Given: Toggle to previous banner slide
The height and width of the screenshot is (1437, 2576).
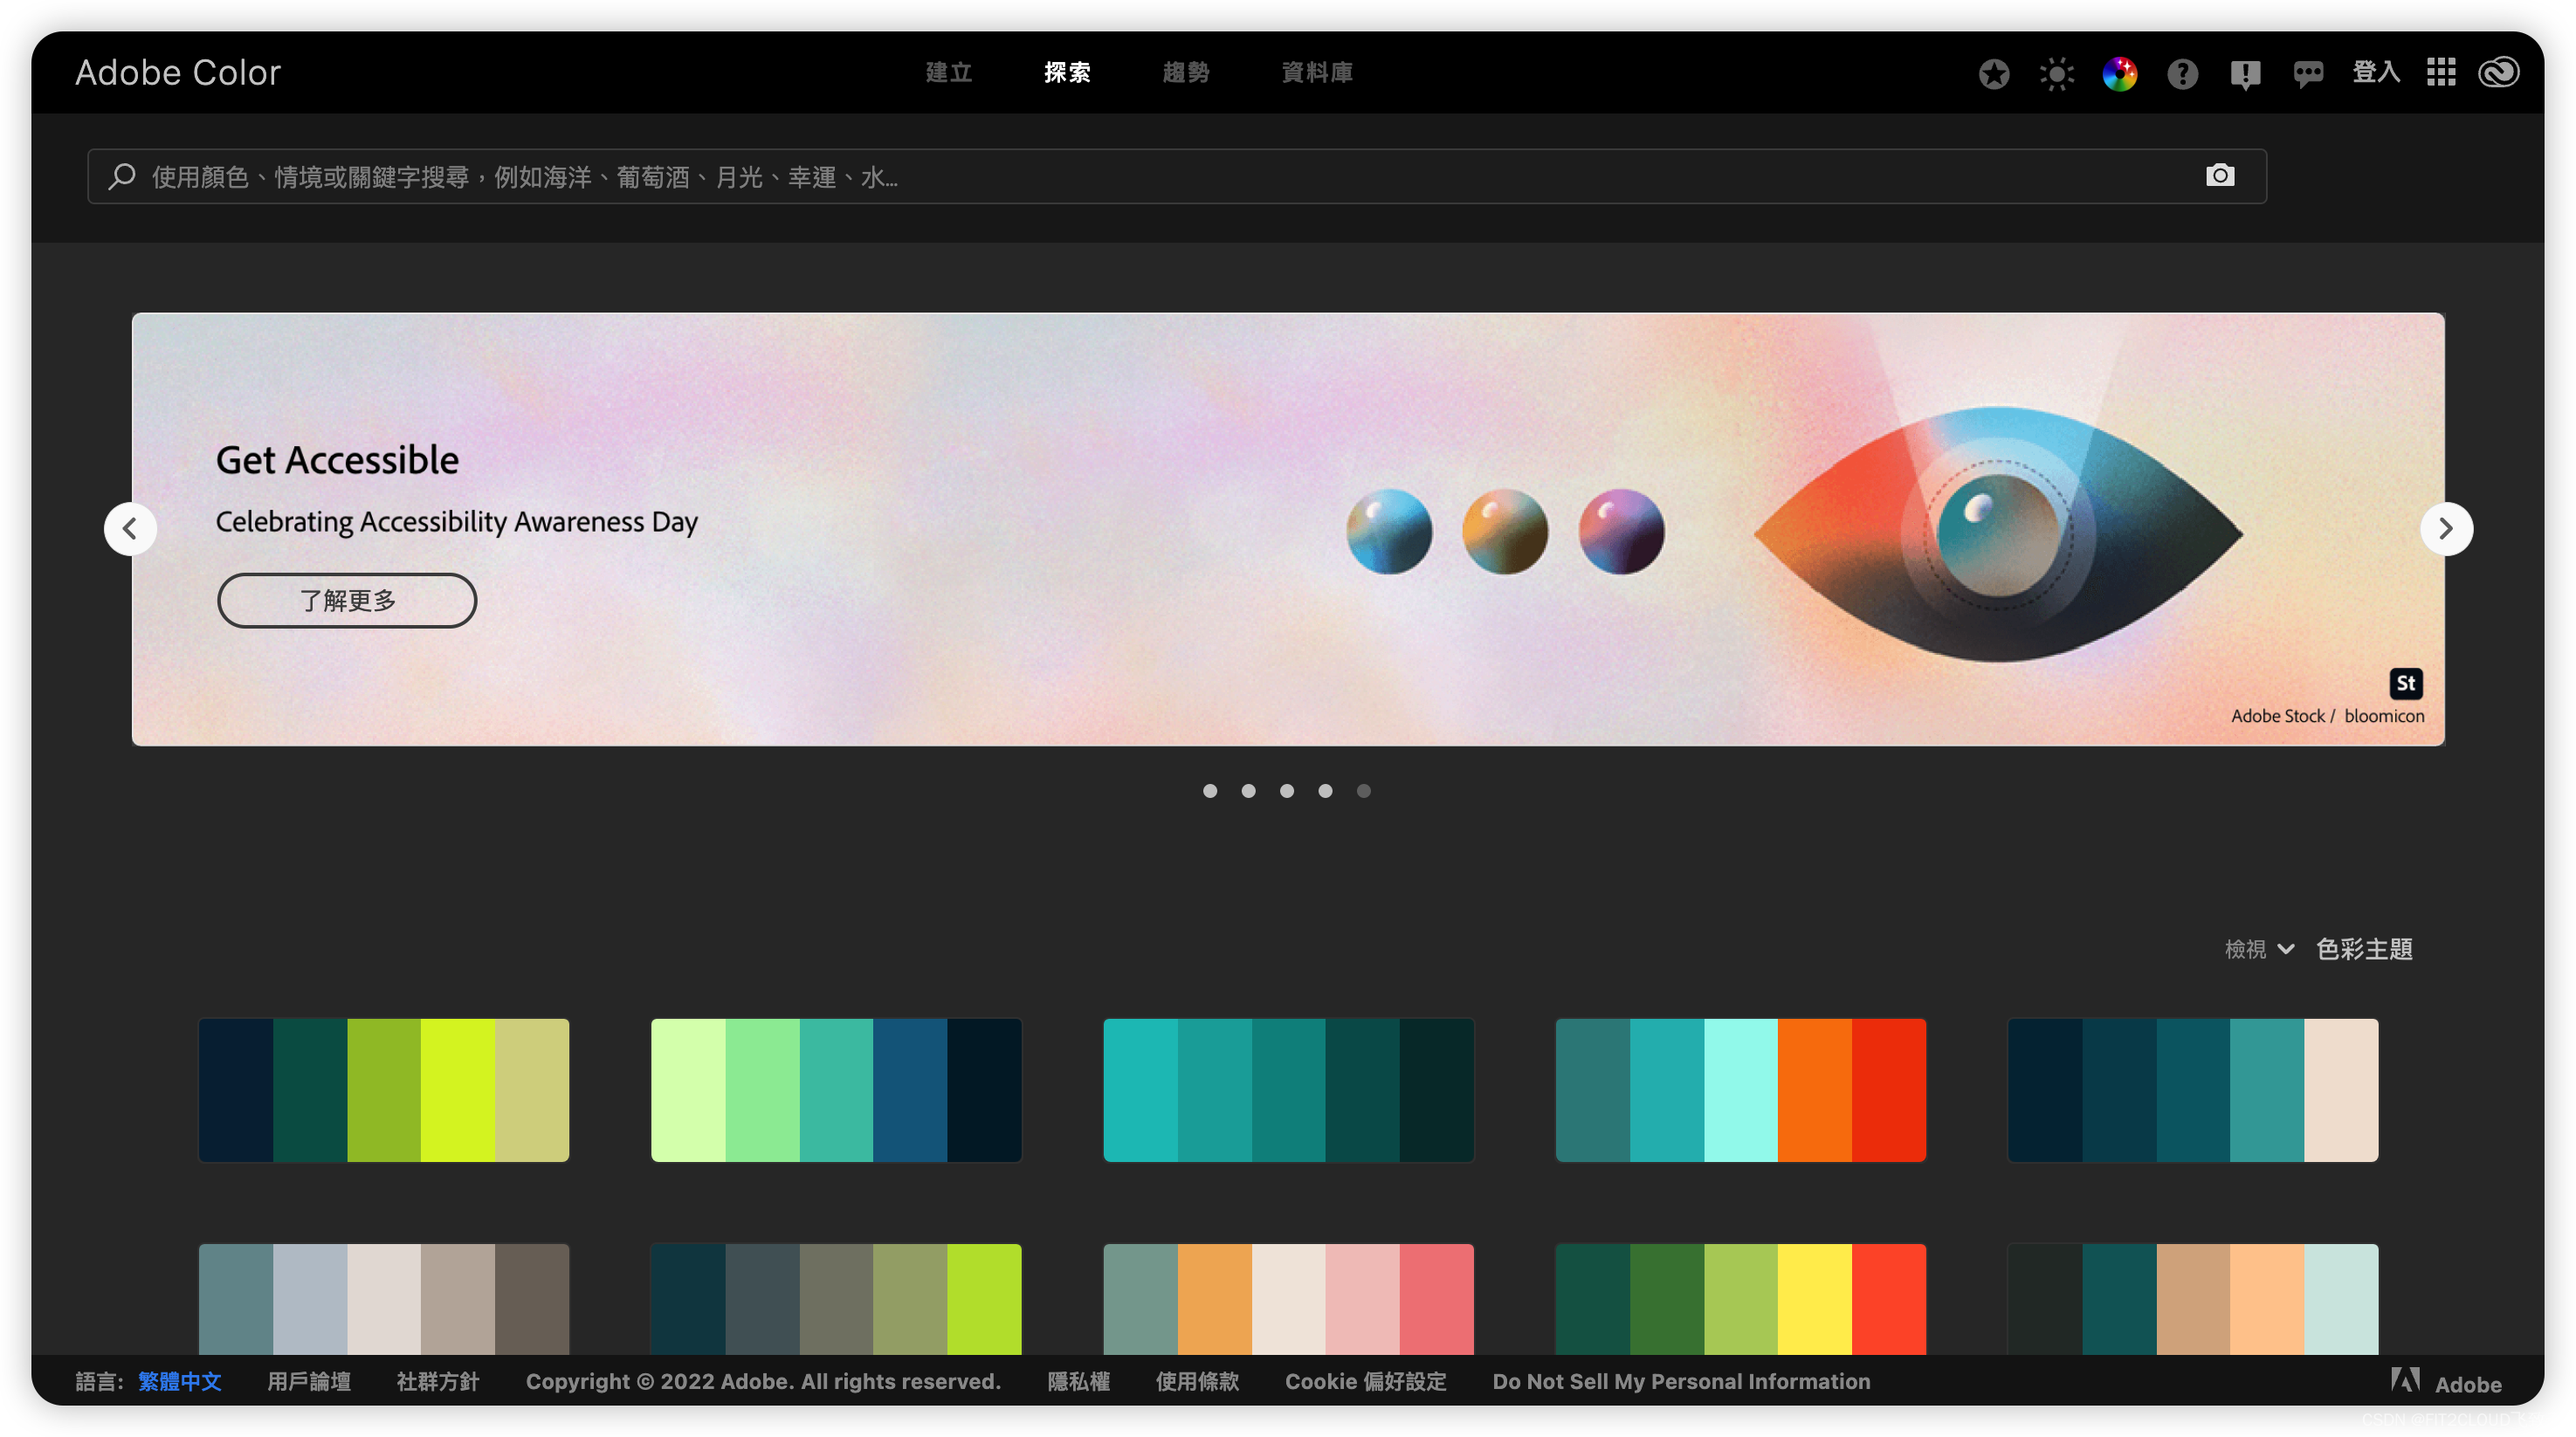Looking at the screenshot, I should point(131,527).
